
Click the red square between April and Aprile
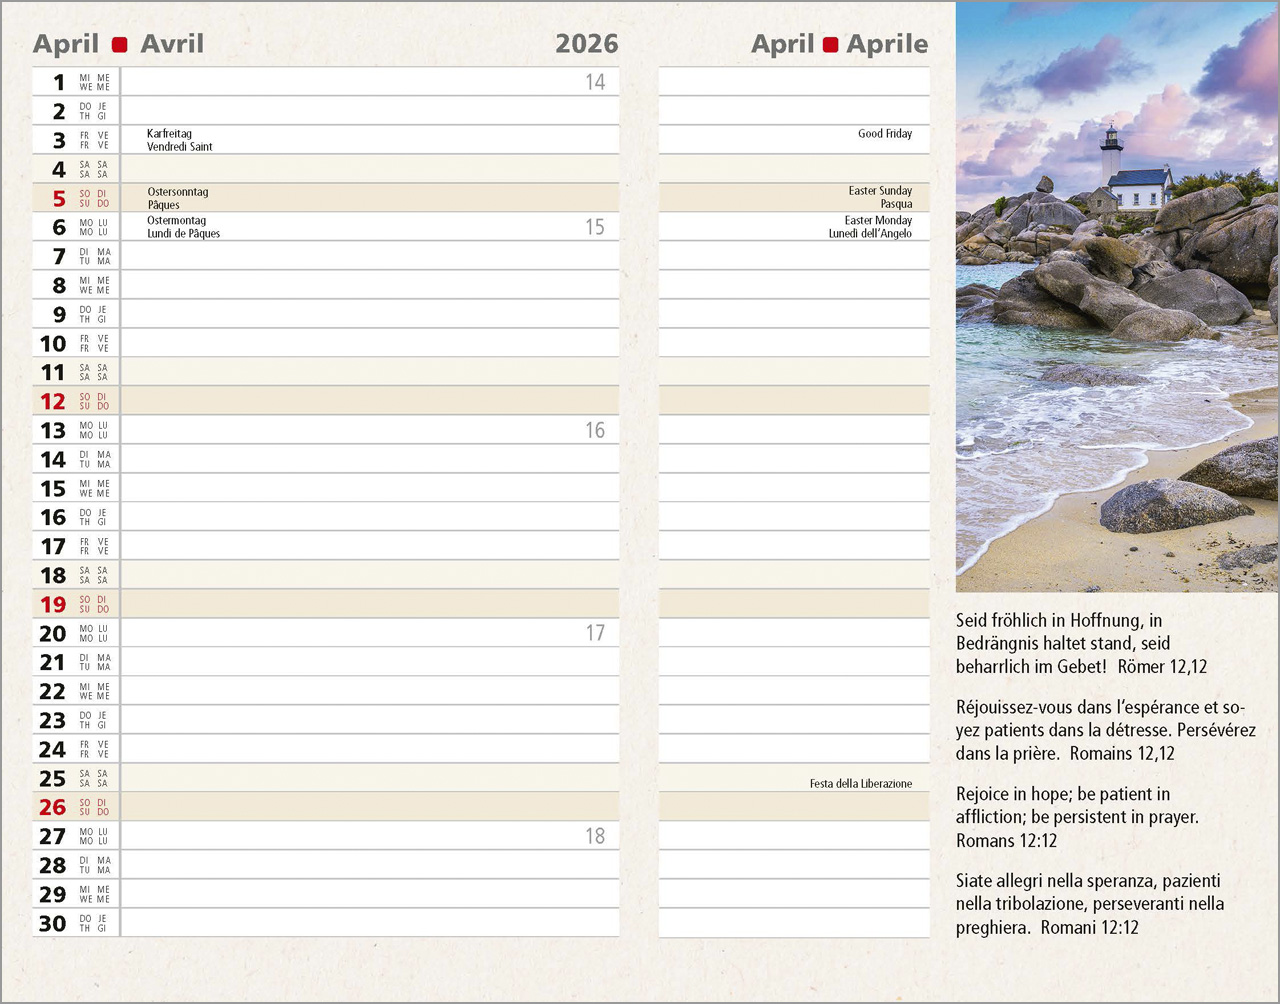[830, 44]
